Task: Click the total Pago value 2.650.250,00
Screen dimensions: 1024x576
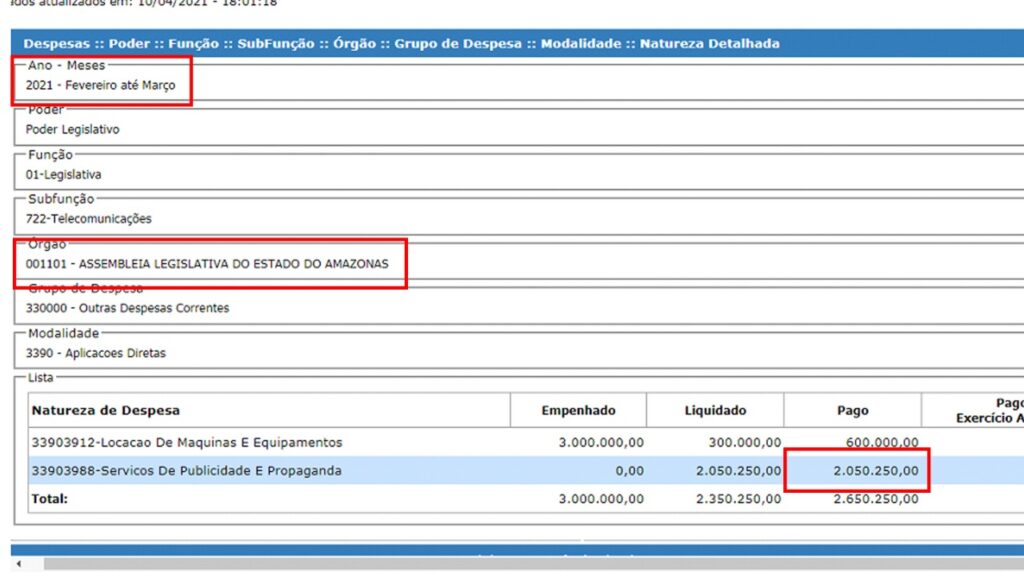Action: (x=876, y=498)
